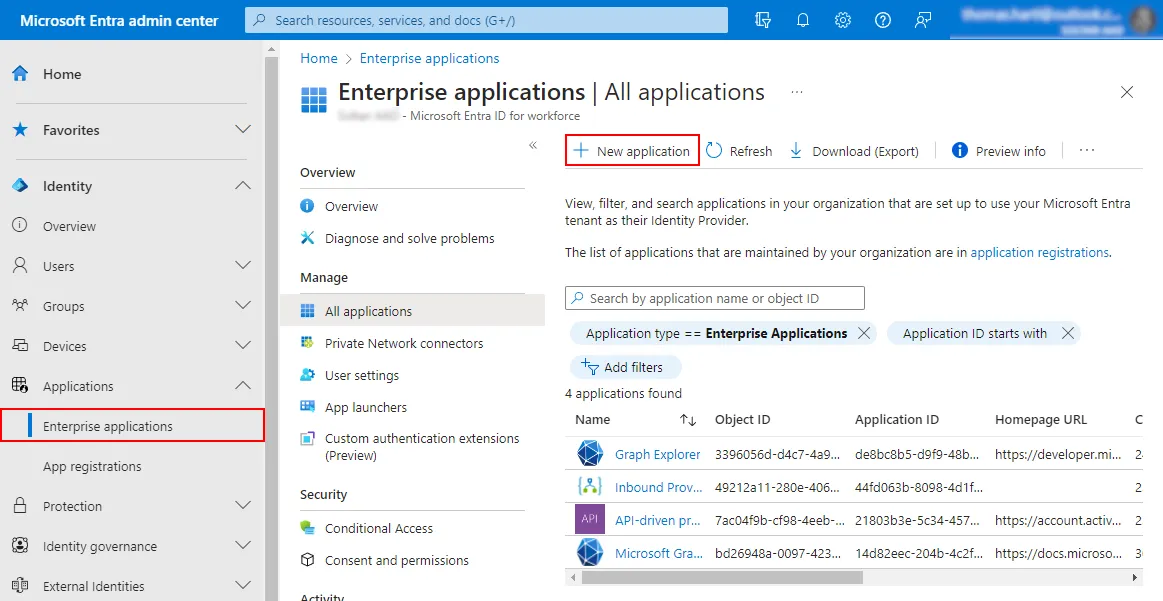Click the API-driven provisioning app icon
The width and height of the screenshot is (1163, 601).
pyautogui.click(x=589, y=520)
